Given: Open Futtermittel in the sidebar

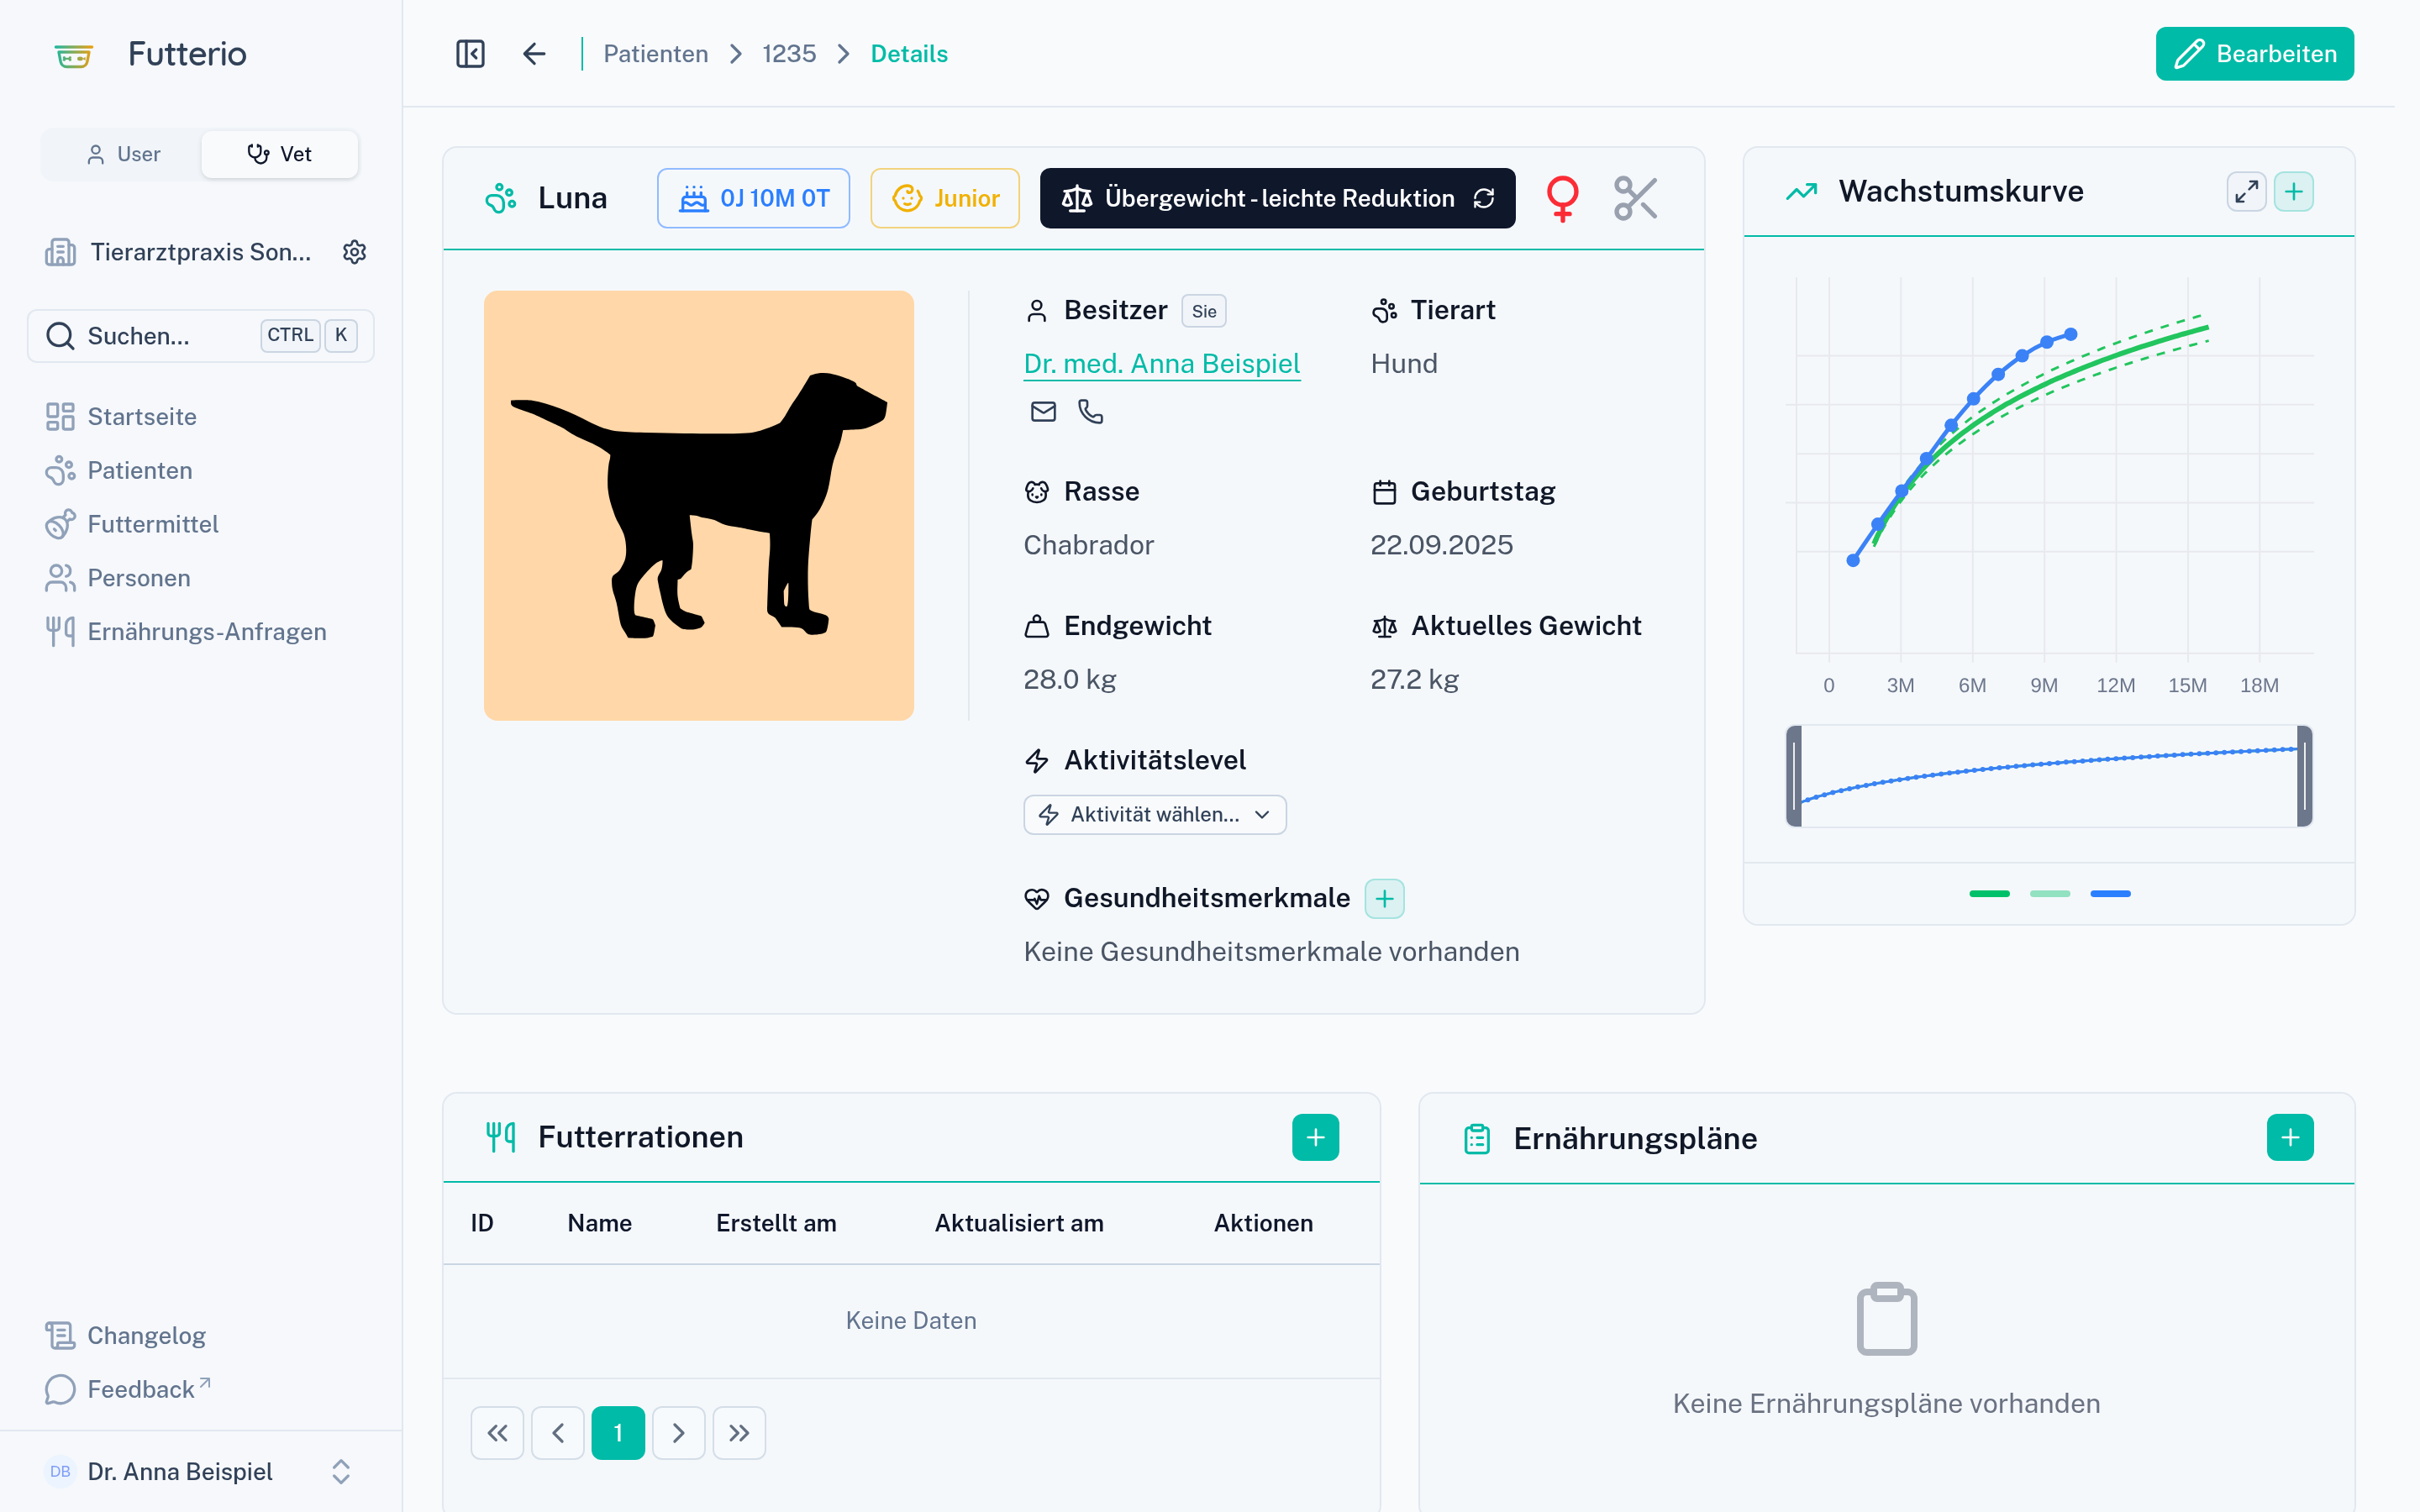Looking at the screenshot, I should click(153, 524).
